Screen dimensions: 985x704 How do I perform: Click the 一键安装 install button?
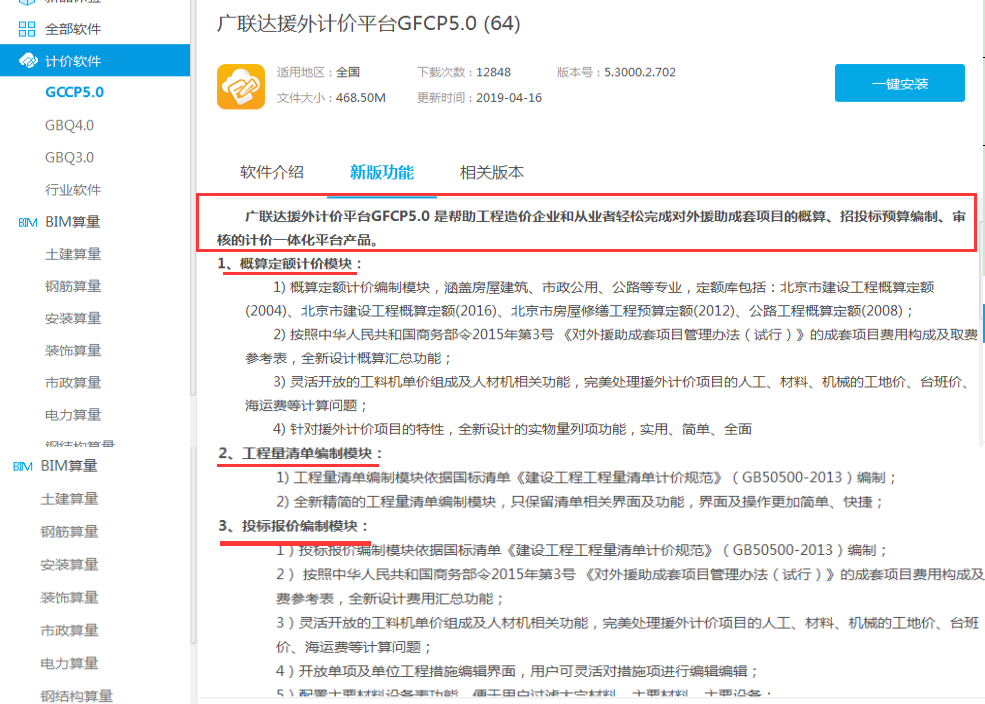coord(900,83)
